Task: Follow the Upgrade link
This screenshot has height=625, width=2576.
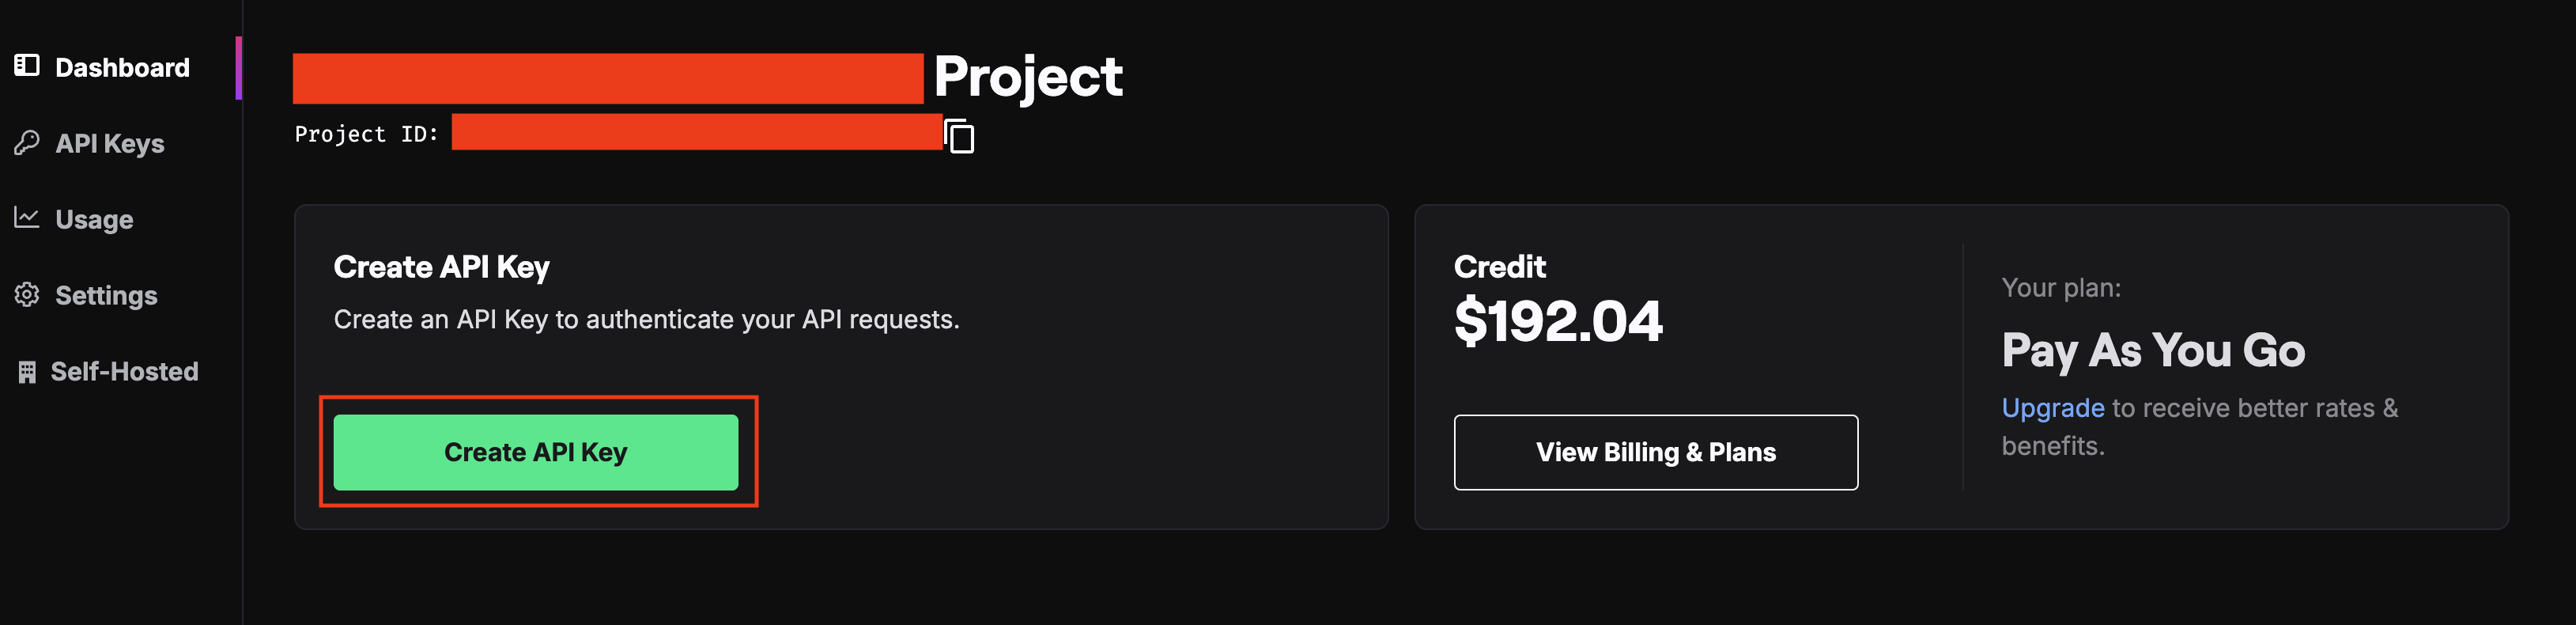Action: (x=2053, y=408)
